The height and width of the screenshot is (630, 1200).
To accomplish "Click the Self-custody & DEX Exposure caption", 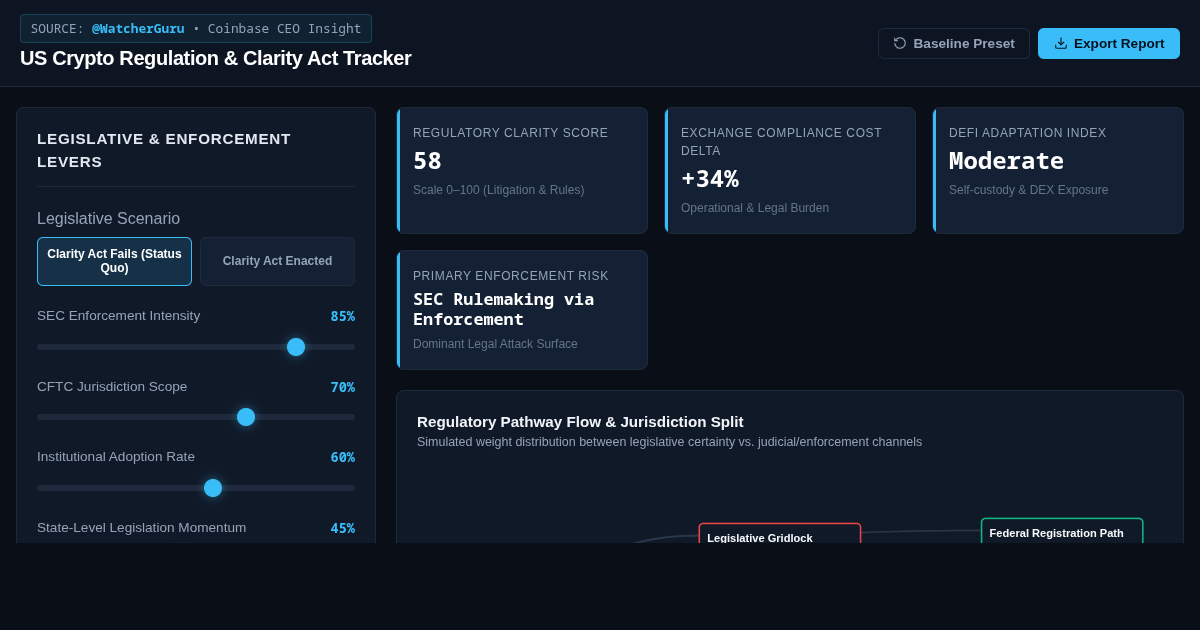I will point(1028,190).
